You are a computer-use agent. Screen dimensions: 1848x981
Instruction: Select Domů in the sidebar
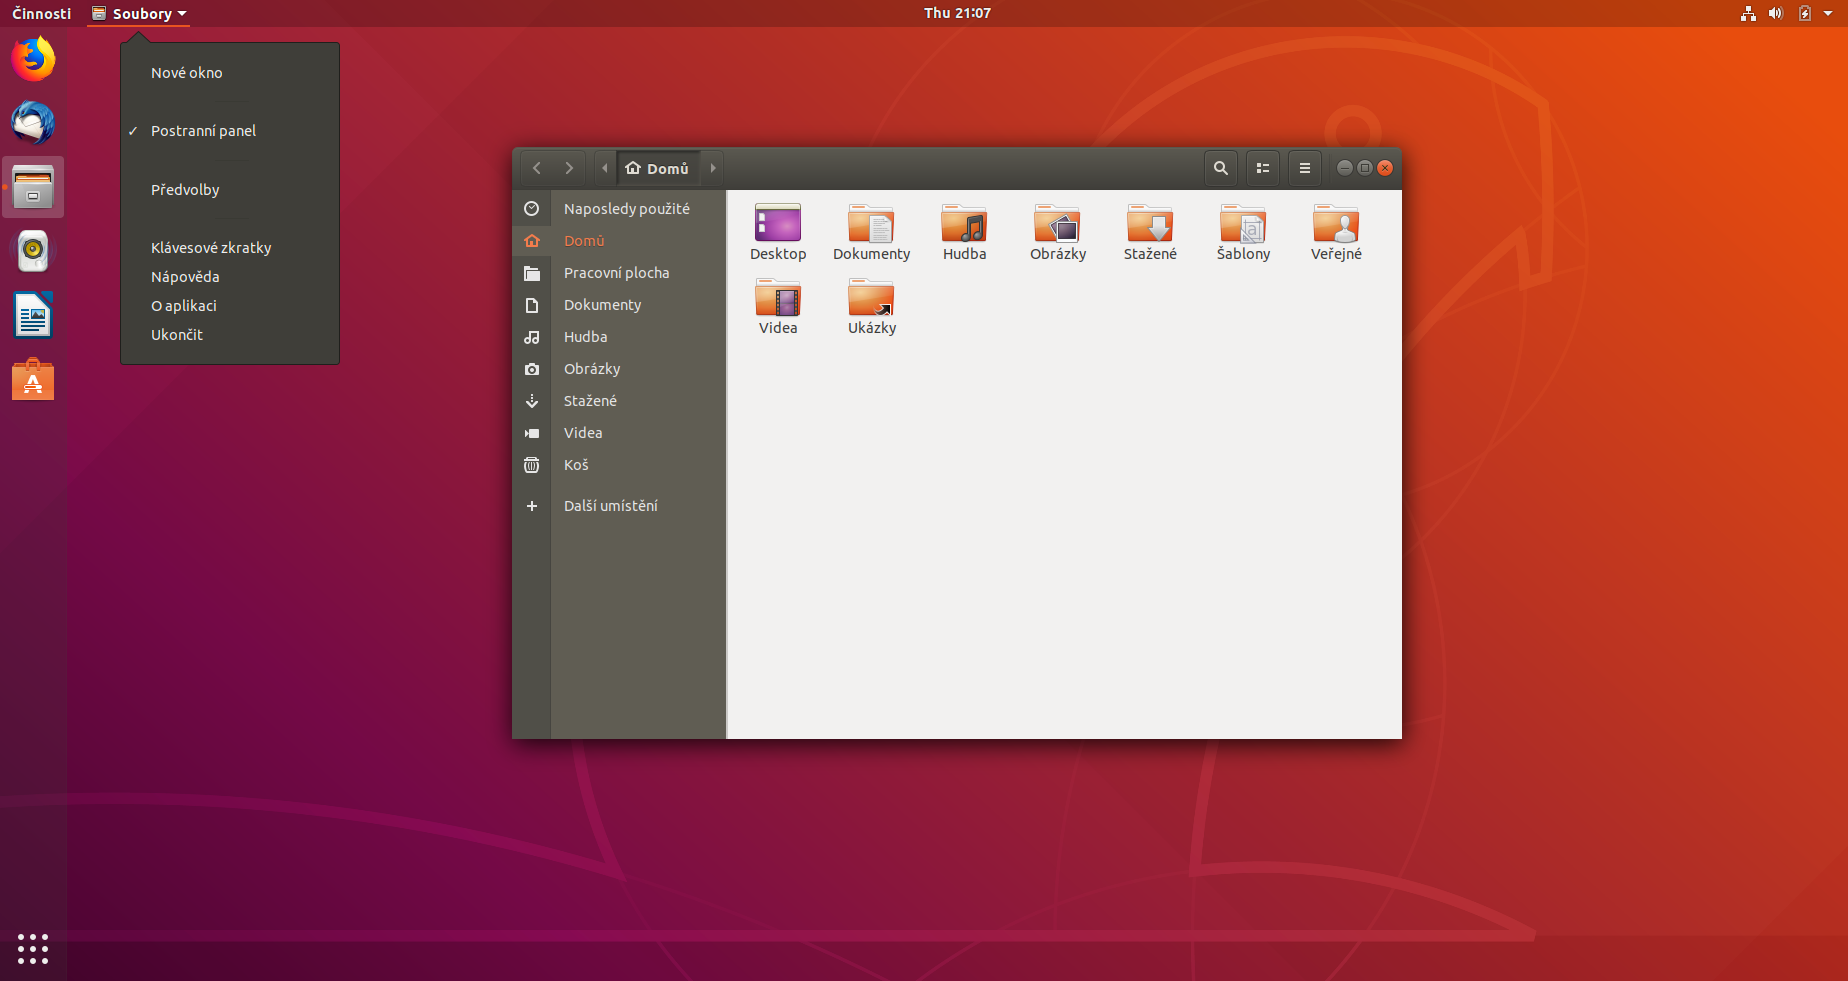click(620, 241)
